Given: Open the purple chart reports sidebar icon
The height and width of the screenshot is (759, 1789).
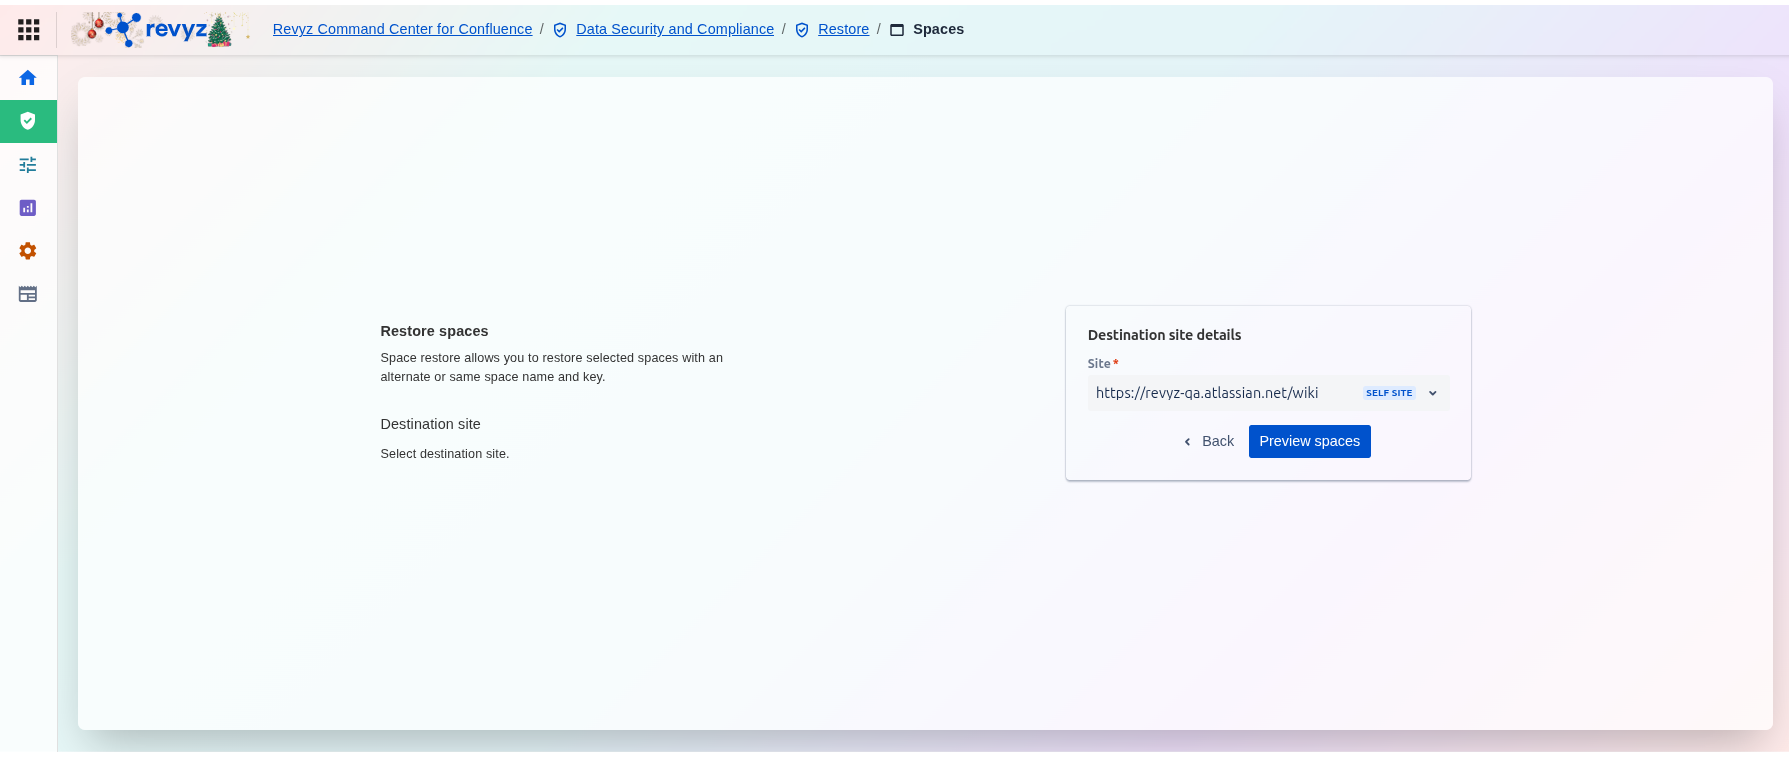Looking at the screenshot, I should [28, 208].
